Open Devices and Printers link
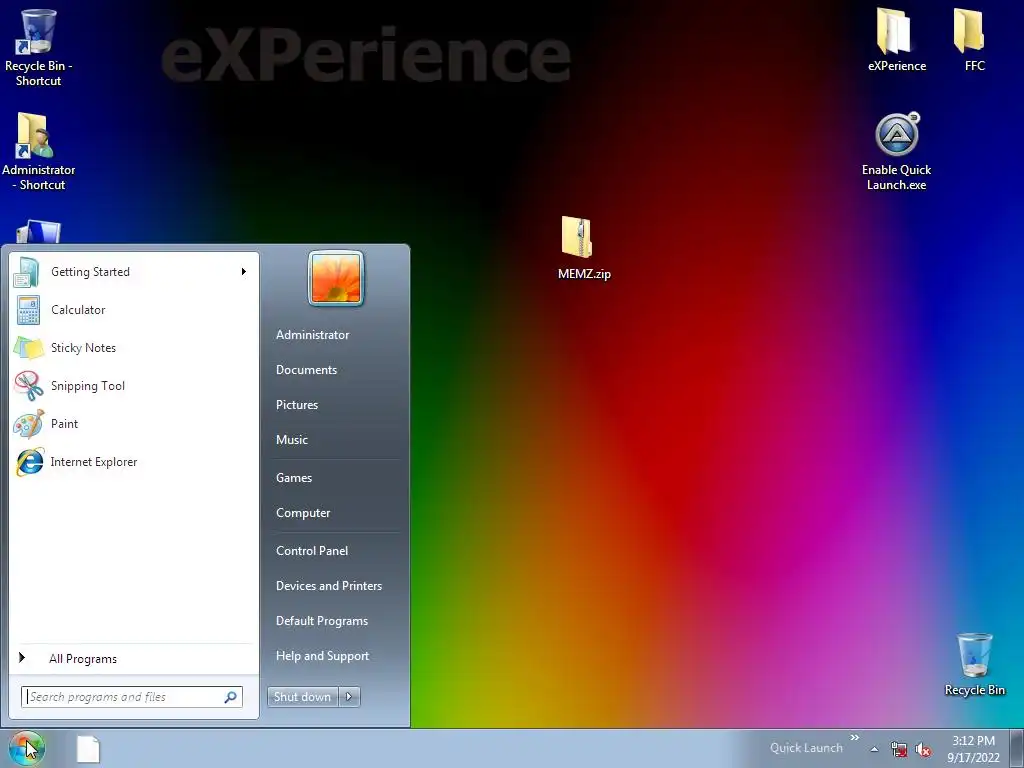1024x768 pixels. [328, 586]
